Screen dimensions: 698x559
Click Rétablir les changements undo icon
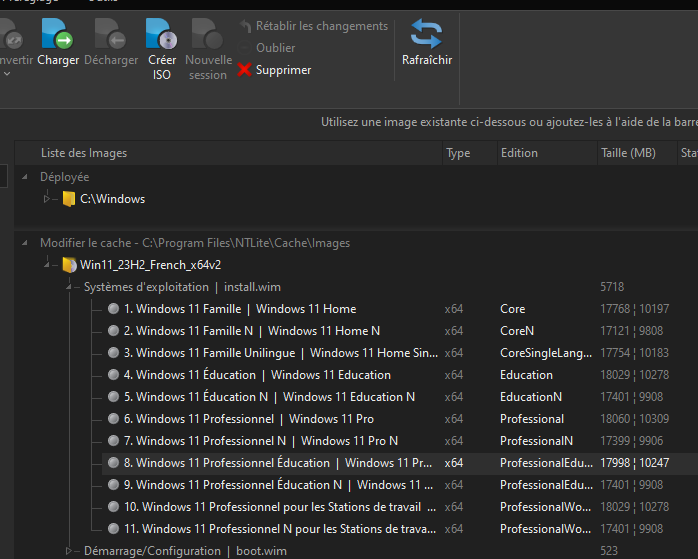pyautogui.click(x=245, y=26)
